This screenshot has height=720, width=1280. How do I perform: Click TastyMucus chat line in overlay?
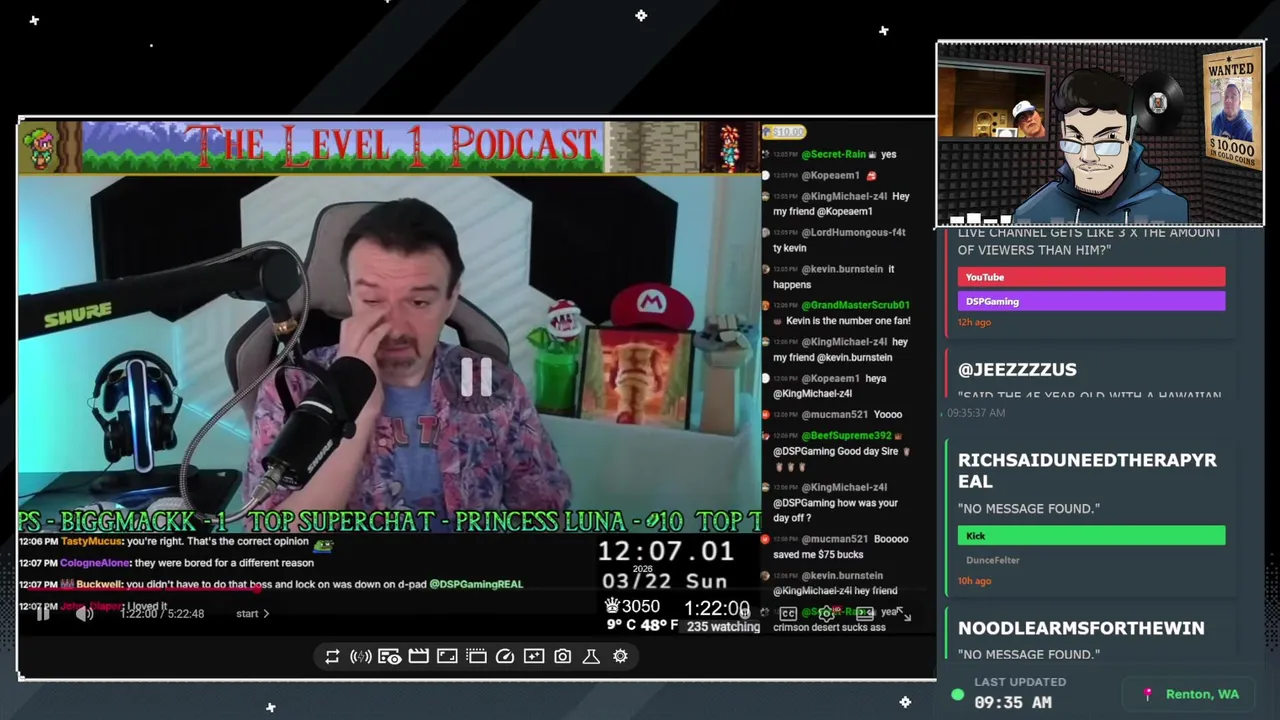click(x=175, y=542)
